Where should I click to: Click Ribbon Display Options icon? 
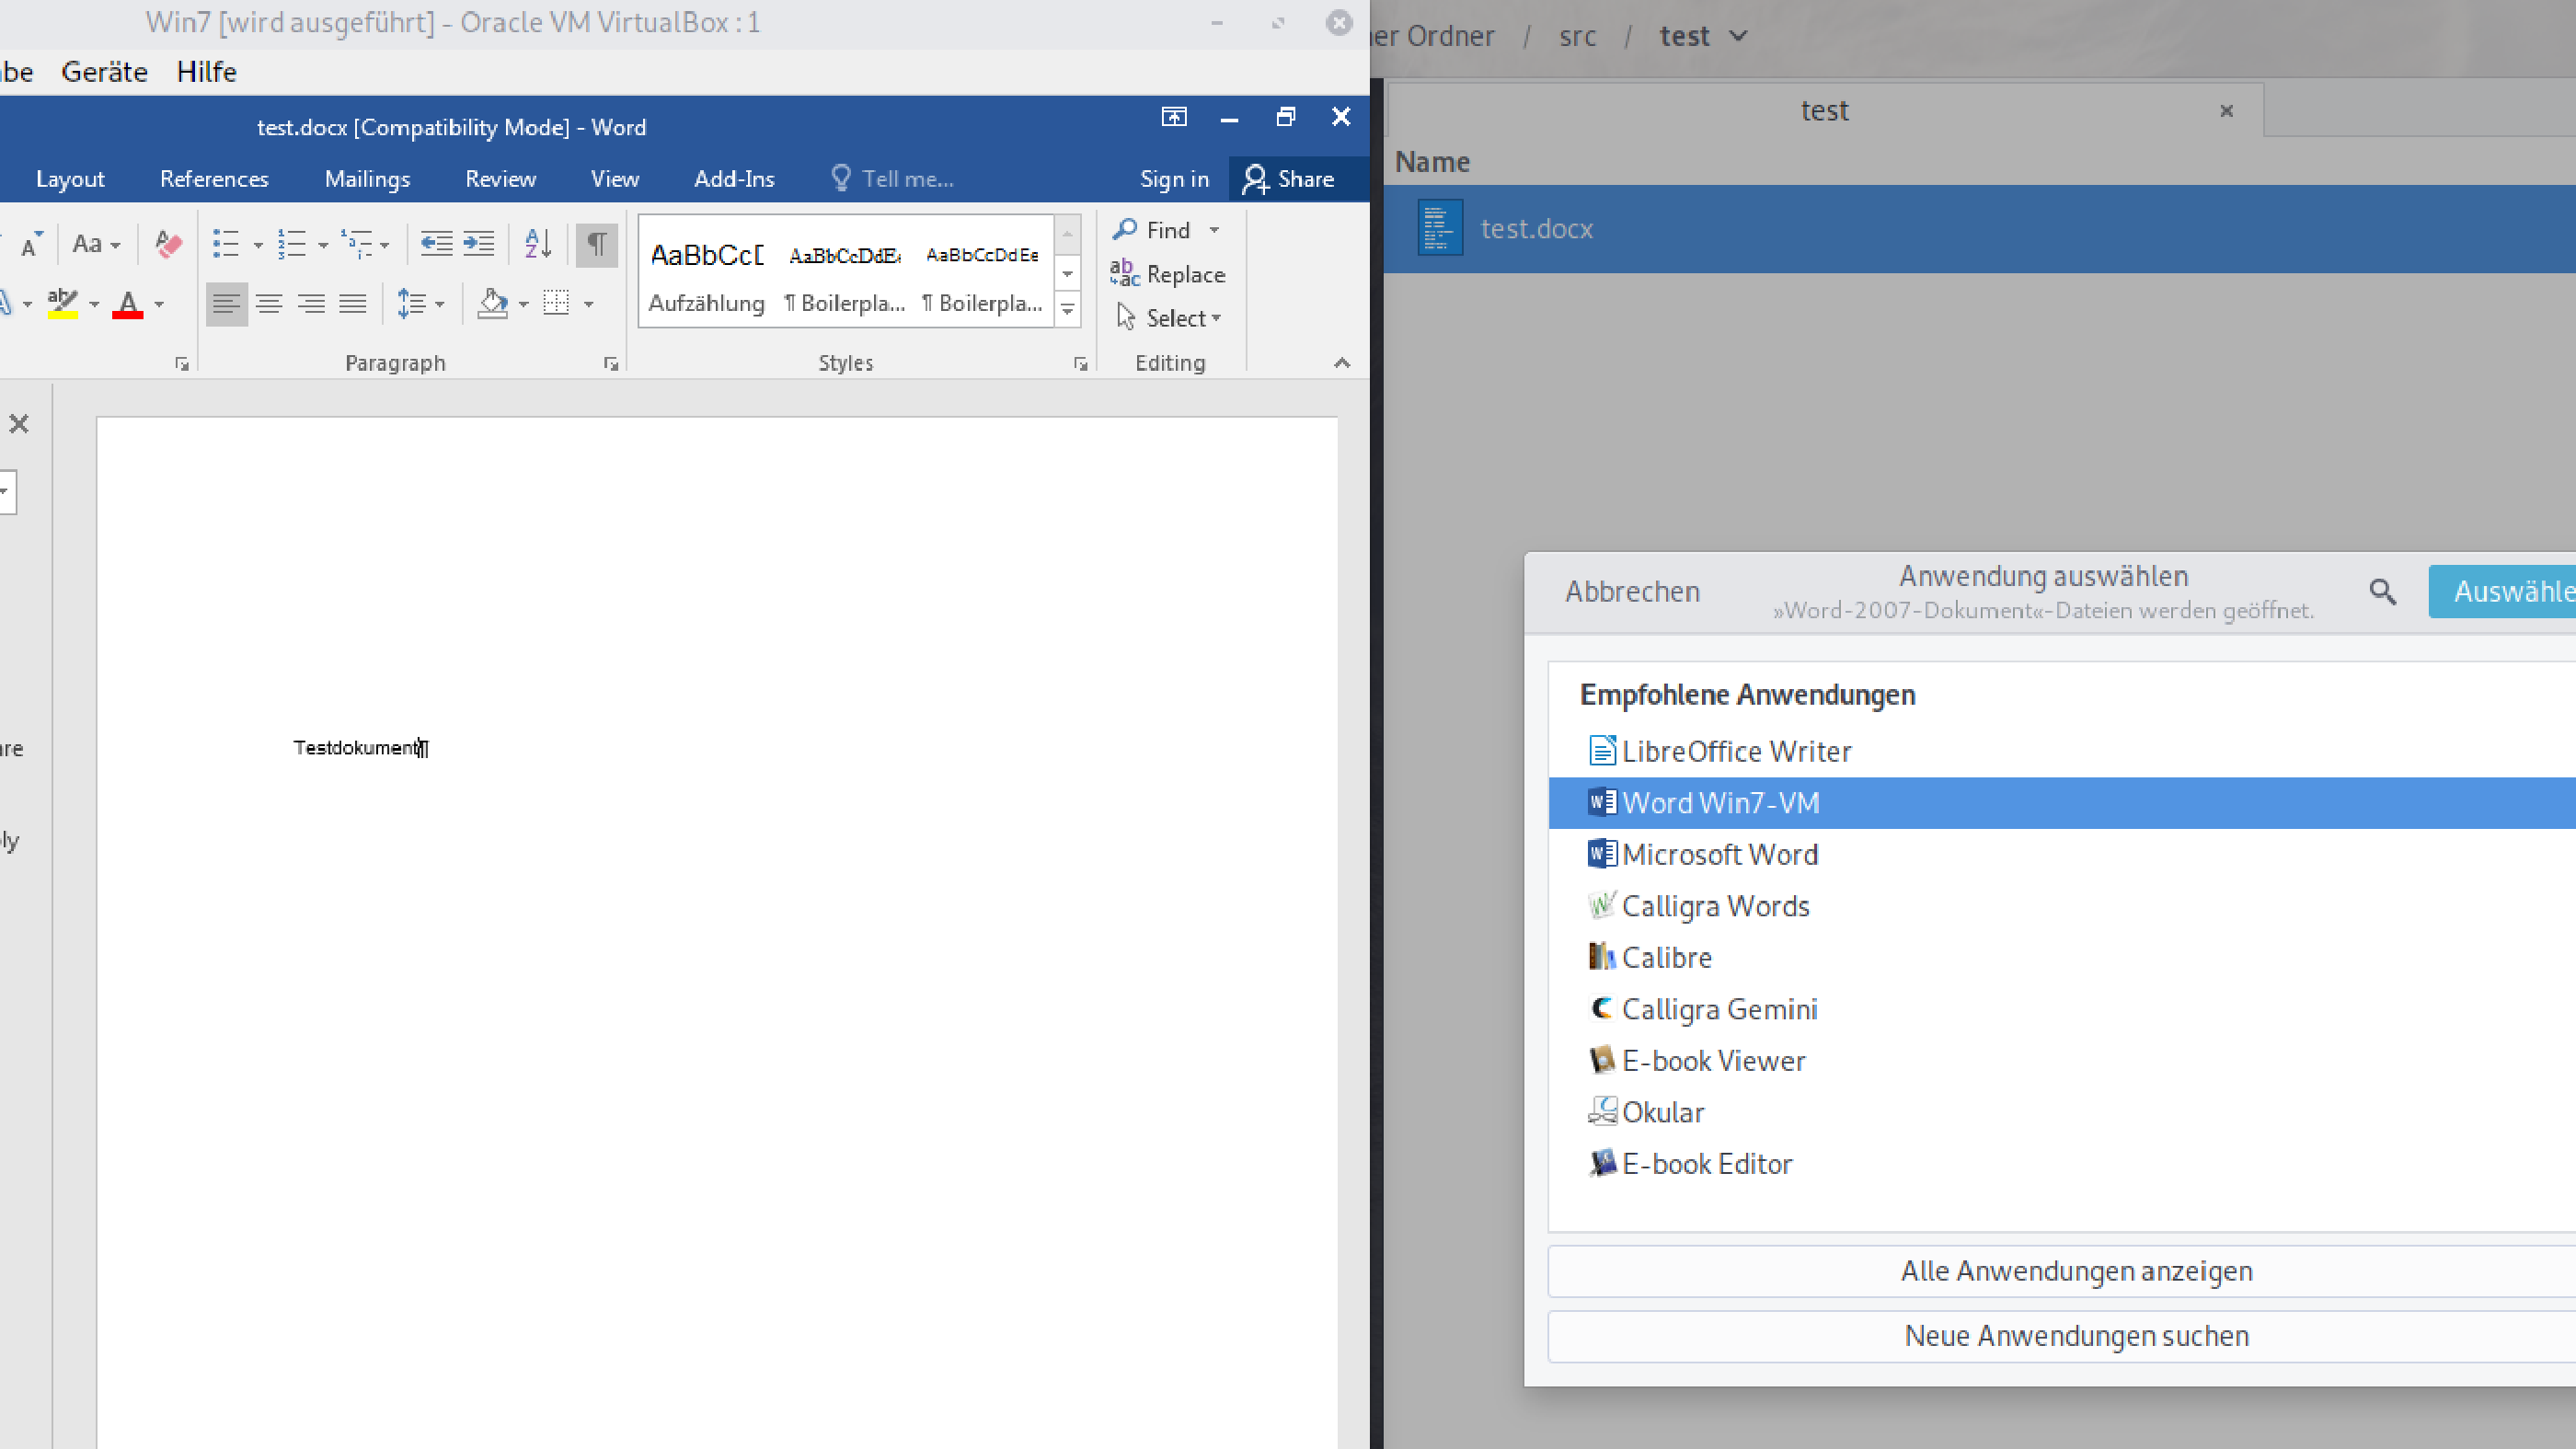1174,117
